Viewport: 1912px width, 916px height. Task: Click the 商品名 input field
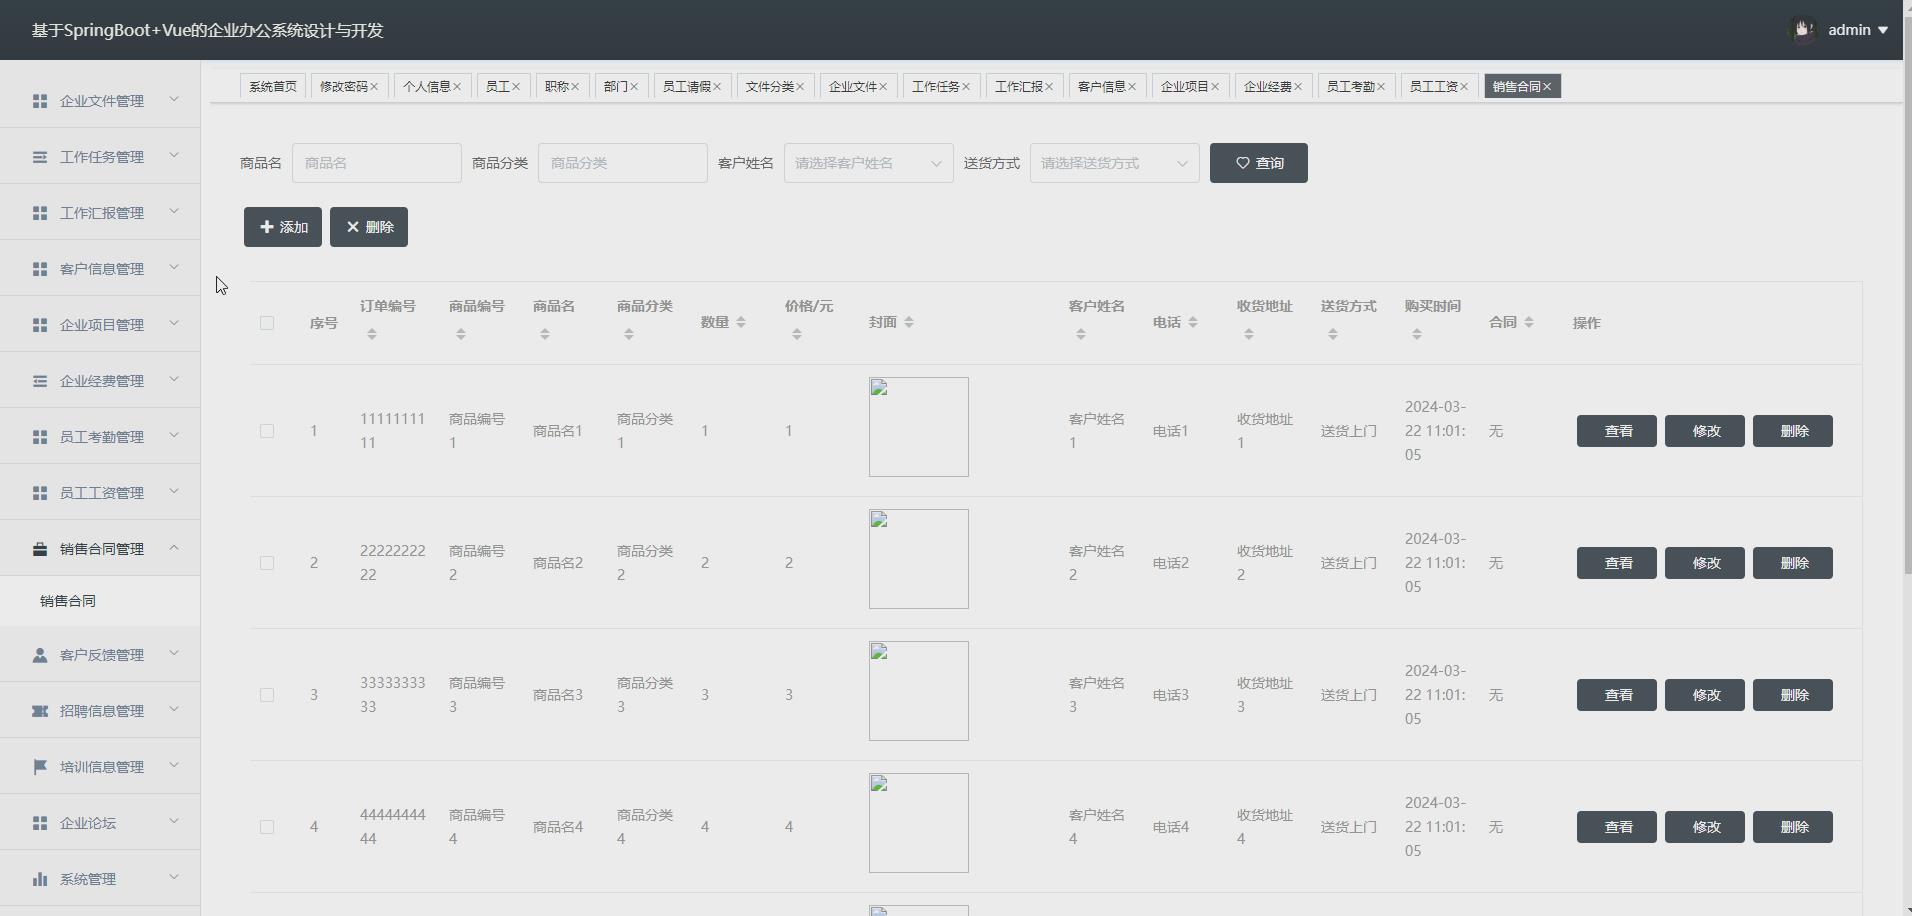pyautogui.click(x=376, y=162)
